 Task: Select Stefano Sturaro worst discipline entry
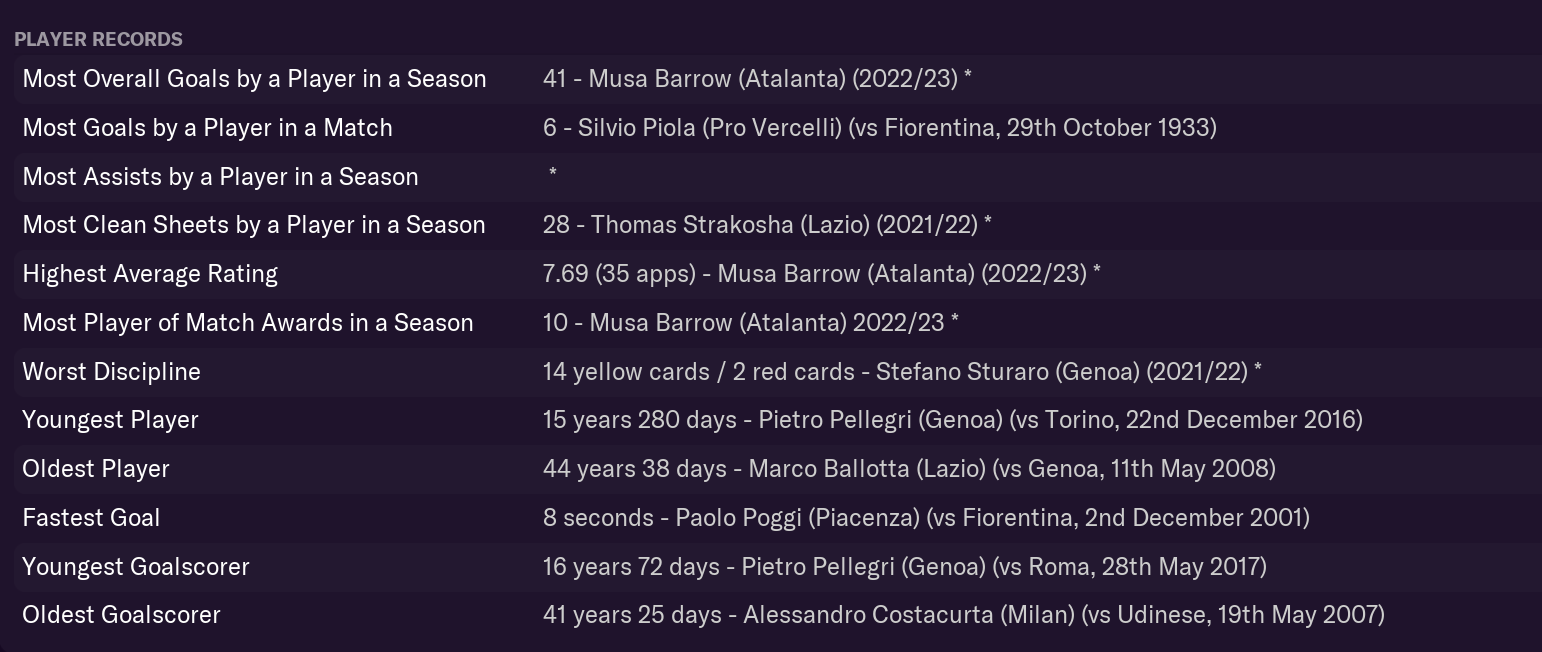point(902,372)
